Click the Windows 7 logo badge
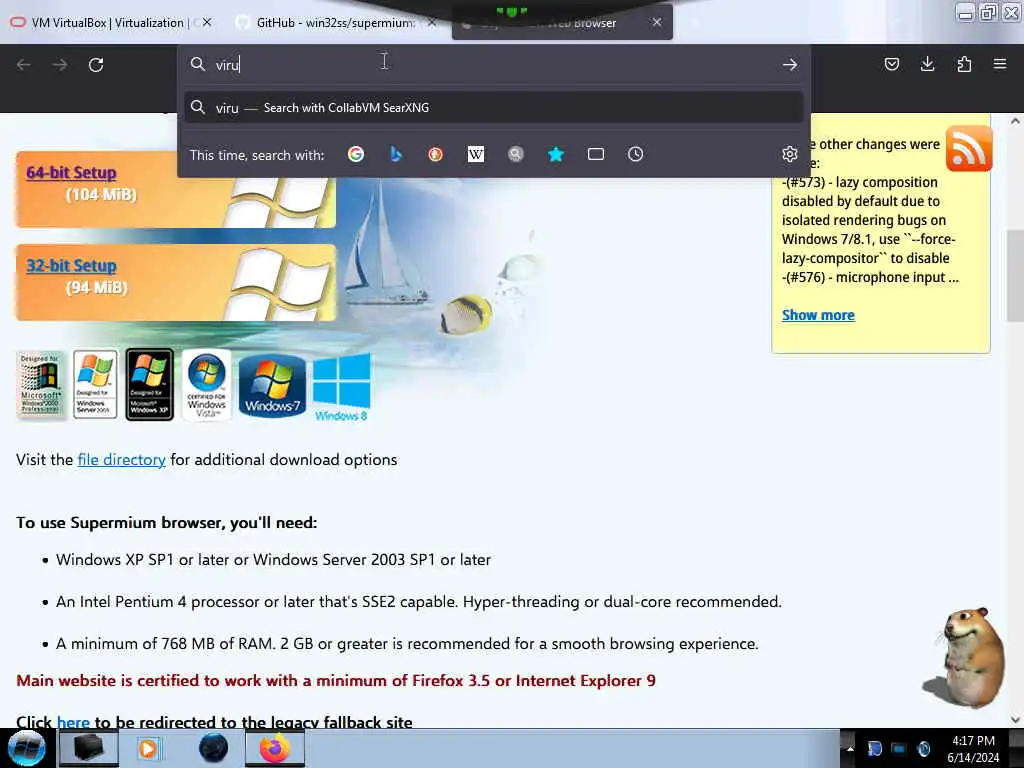Viewport: 1024px width, 768px height. [x=272, y=386]
